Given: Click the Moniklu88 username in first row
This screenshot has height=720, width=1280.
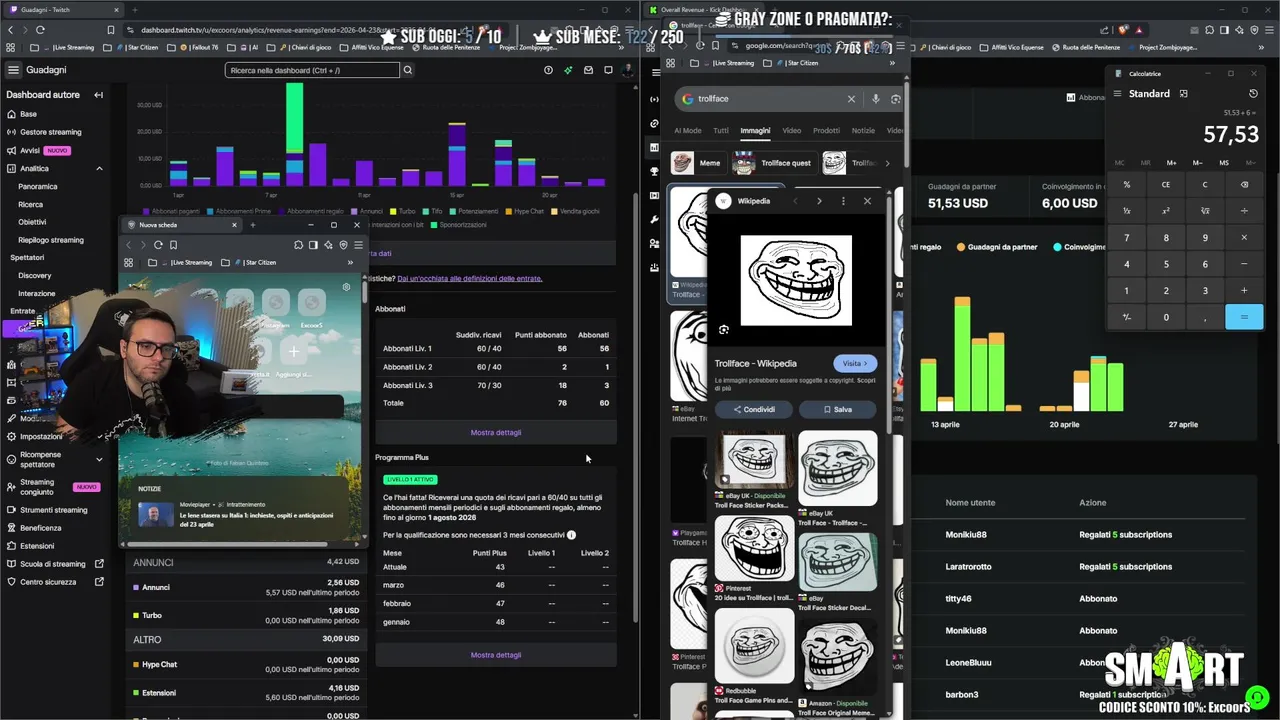Looking at the screenshot, I should pyautogui.click(x=966, y=535).
